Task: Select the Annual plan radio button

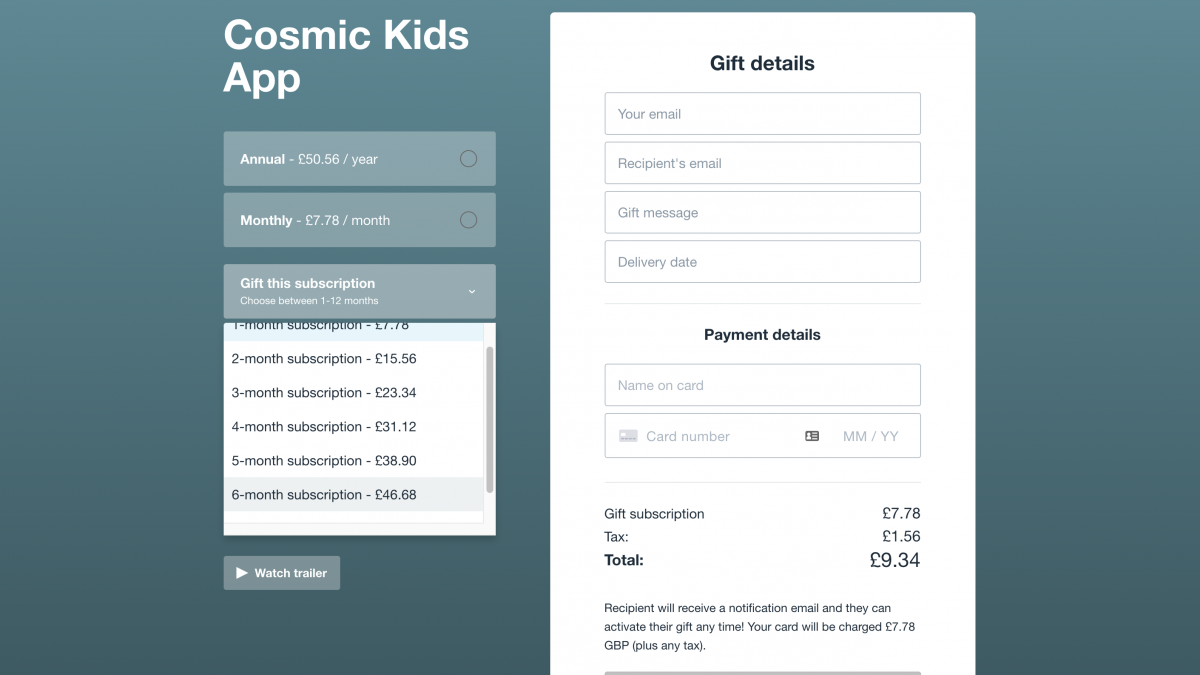Action: tap(468, 159)
